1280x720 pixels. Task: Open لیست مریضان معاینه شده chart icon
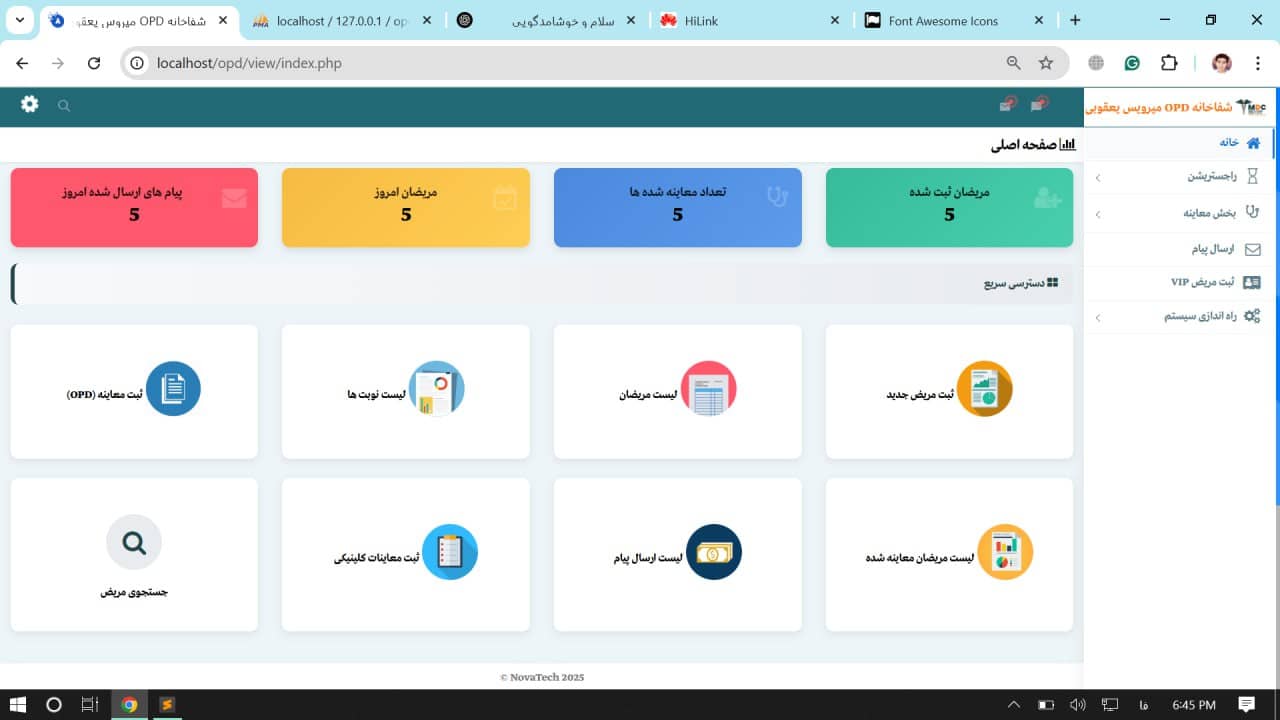(x=1004, y=552)
